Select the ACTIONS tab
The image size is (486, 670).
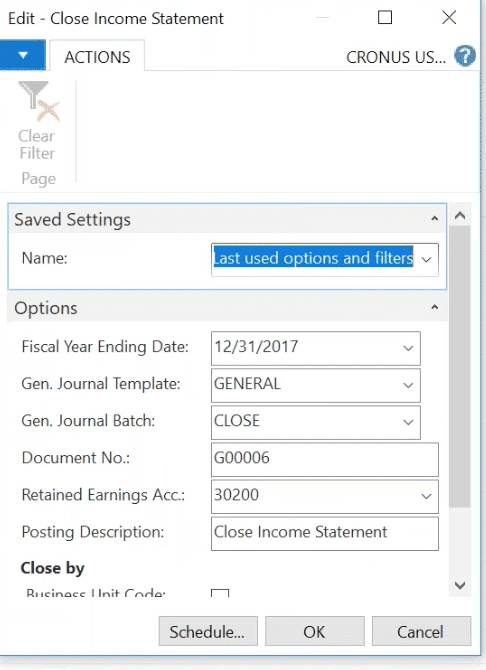click(97, 57)
